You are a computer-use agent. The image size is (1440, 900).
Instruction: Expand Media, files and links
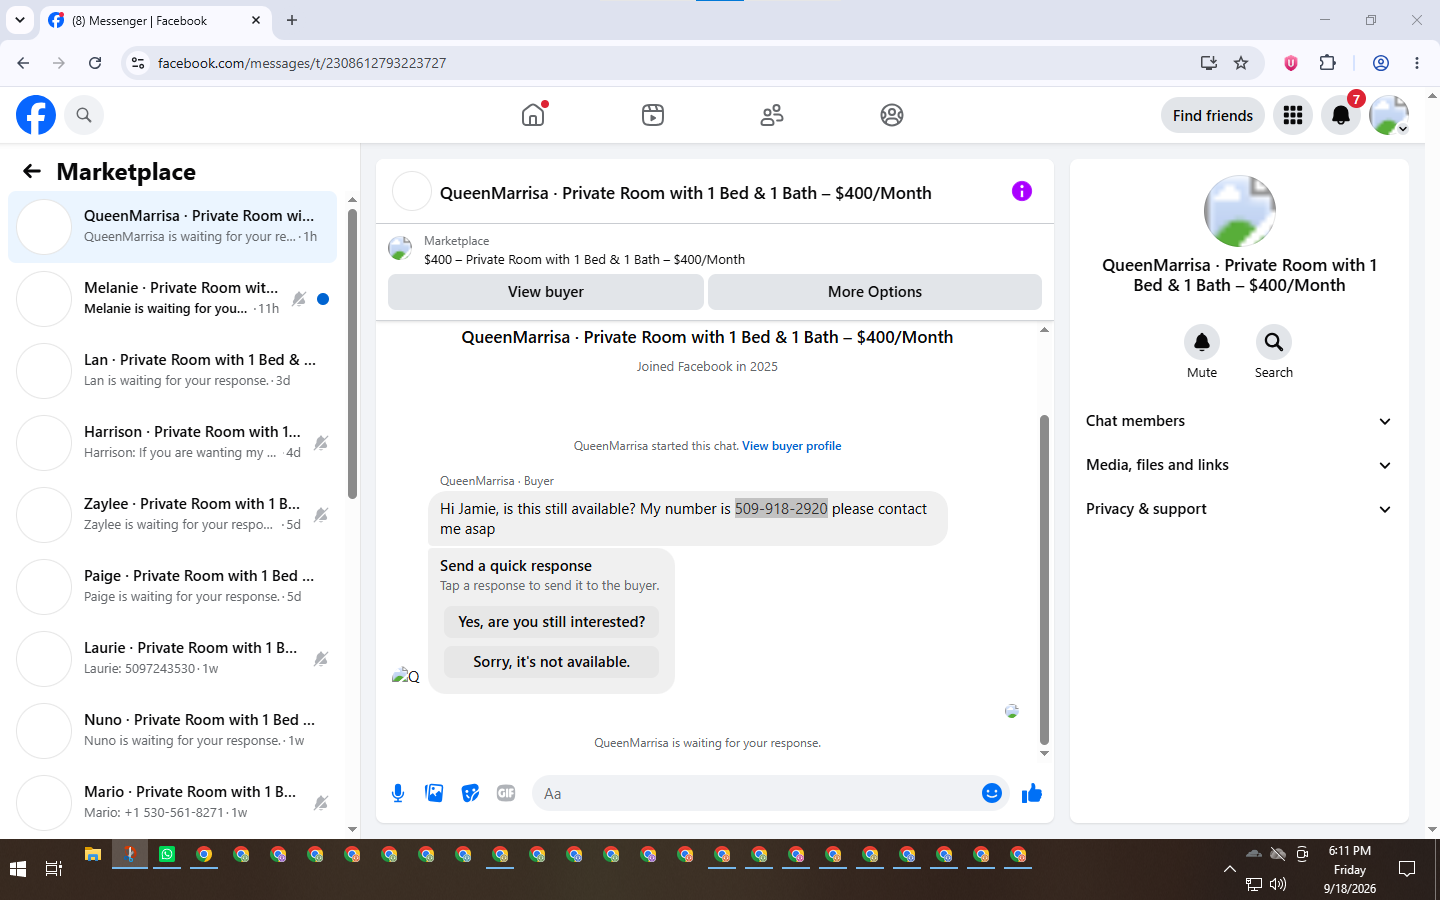pos(1239,465)
